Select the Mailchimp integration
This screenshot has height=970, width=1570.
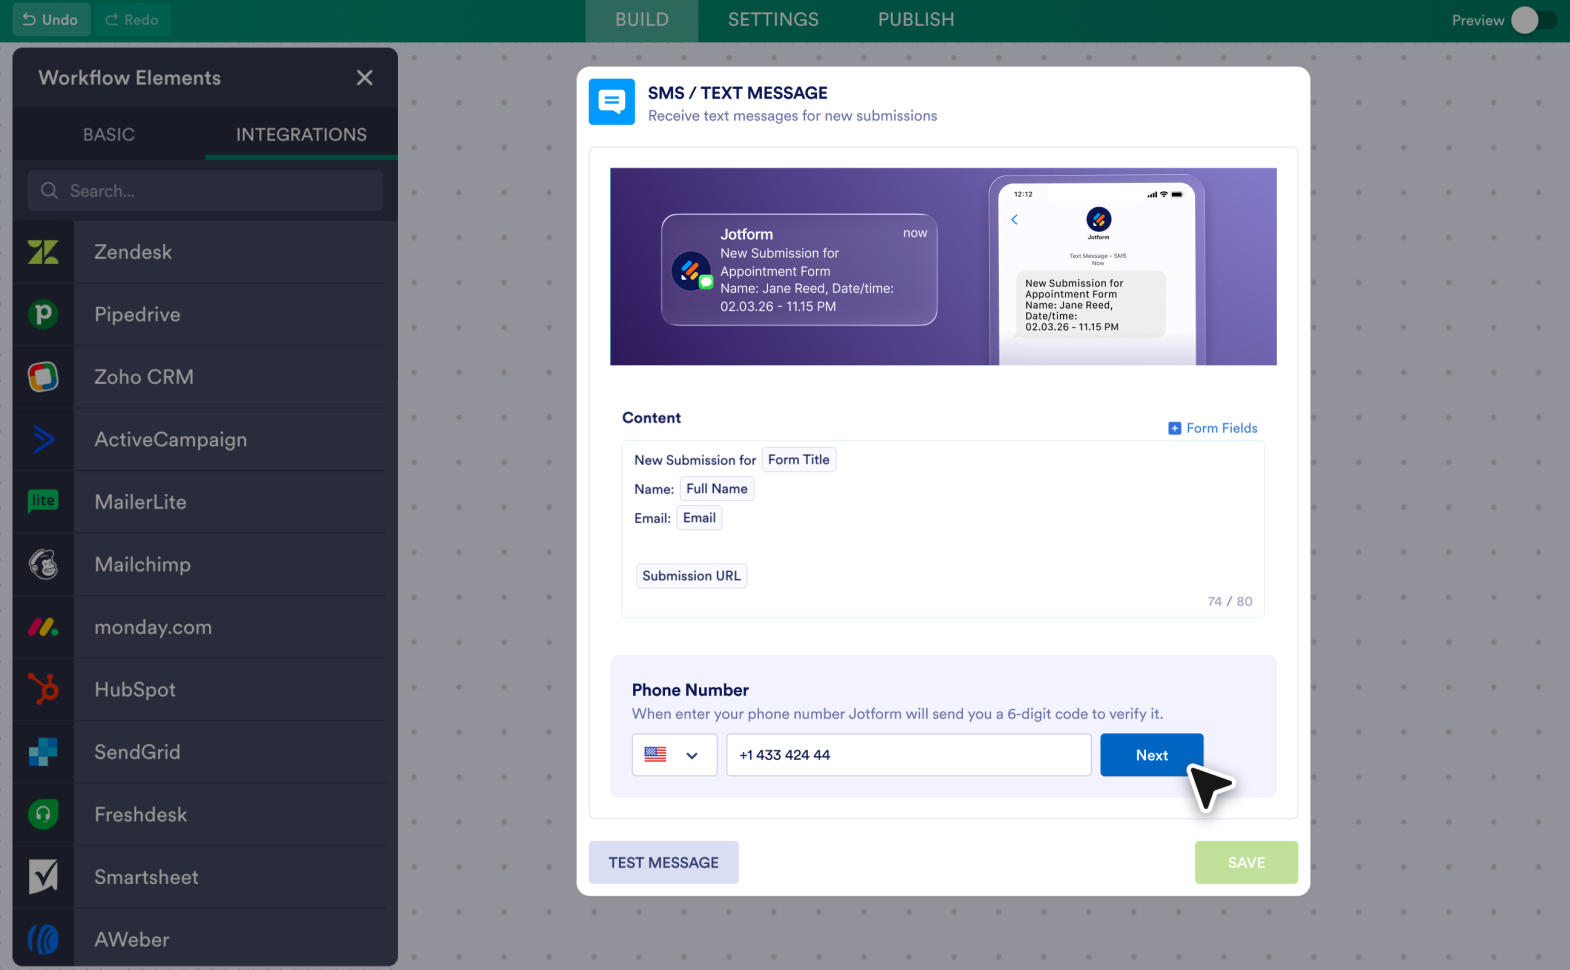(x=205, y=564)
